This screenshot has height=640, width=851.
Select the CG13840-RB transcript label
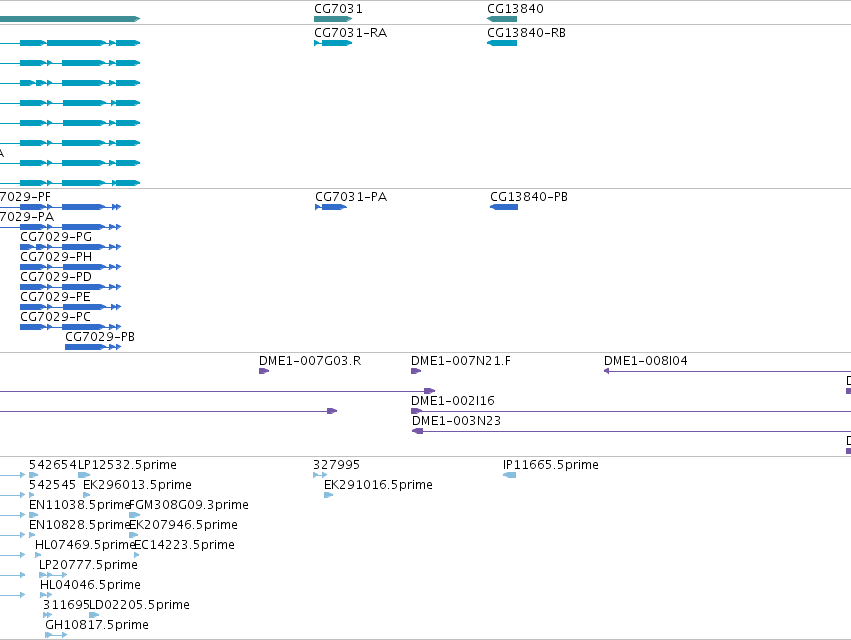click(526, 33)
